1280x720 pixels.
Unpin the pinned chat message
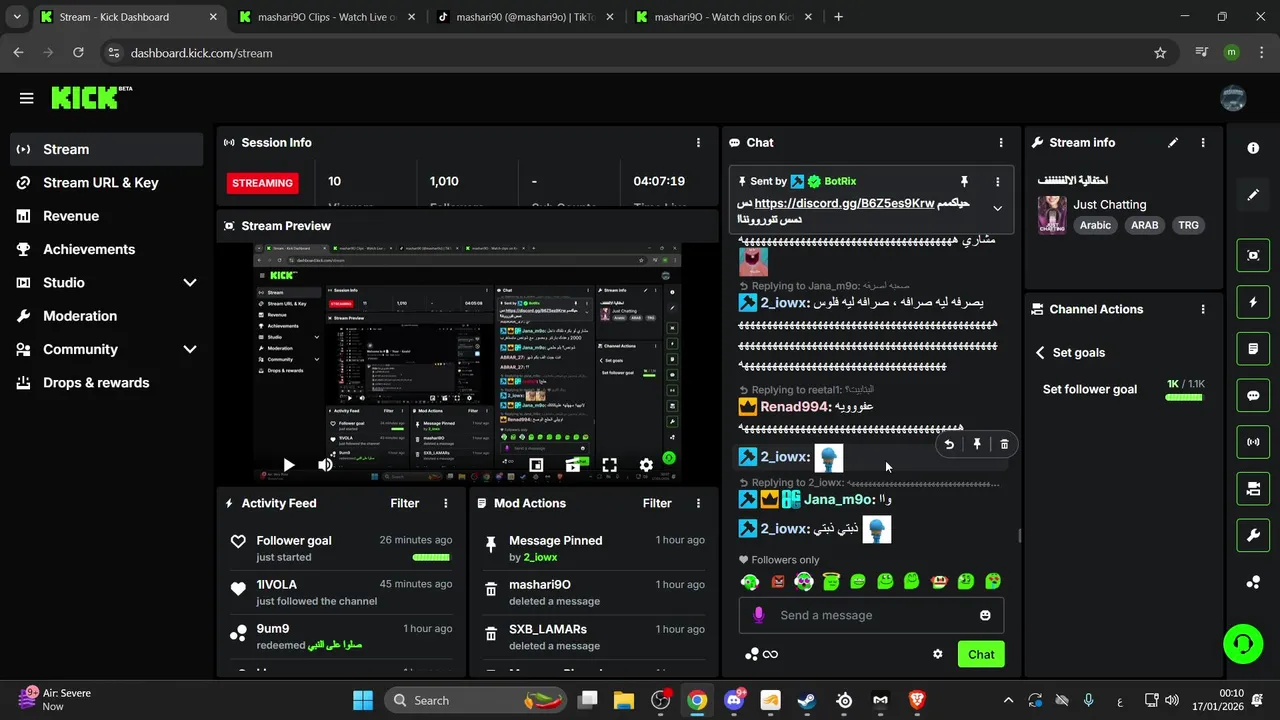point(964,181)
